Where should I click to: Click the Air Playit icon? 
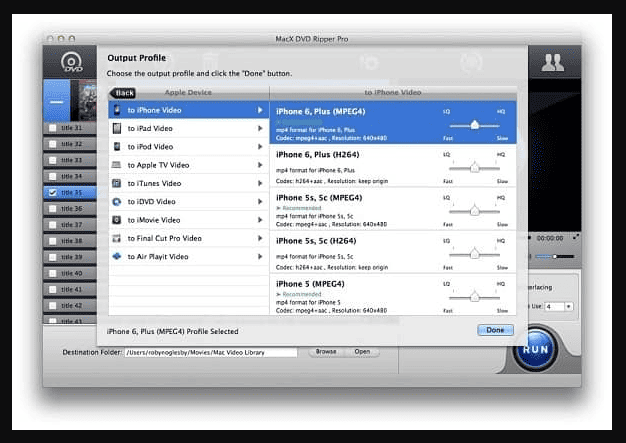[117, 256]
